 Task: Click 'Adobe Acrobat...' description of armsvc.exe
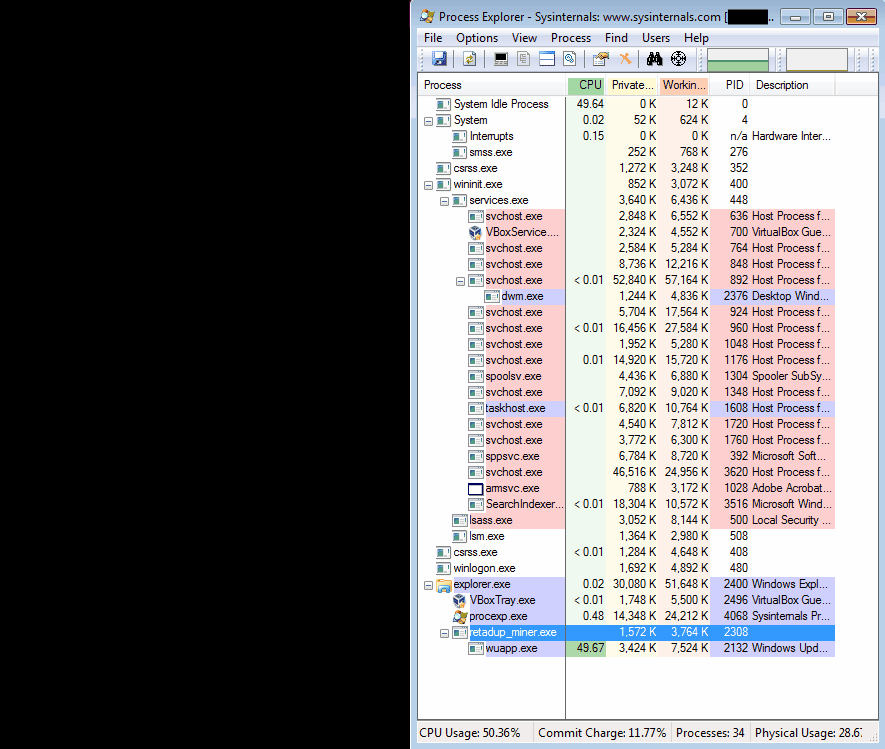pos(791,488)
